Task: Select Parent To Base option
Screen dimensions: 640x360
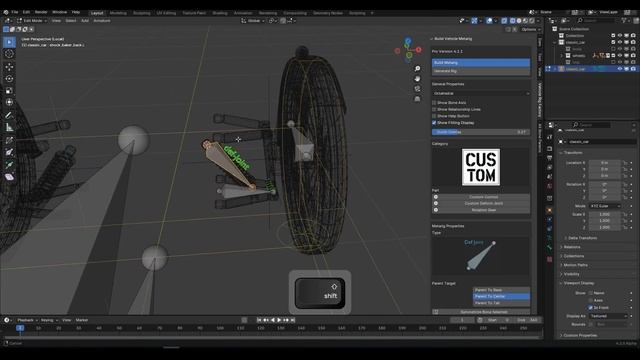Action: [x=502, y=290]
